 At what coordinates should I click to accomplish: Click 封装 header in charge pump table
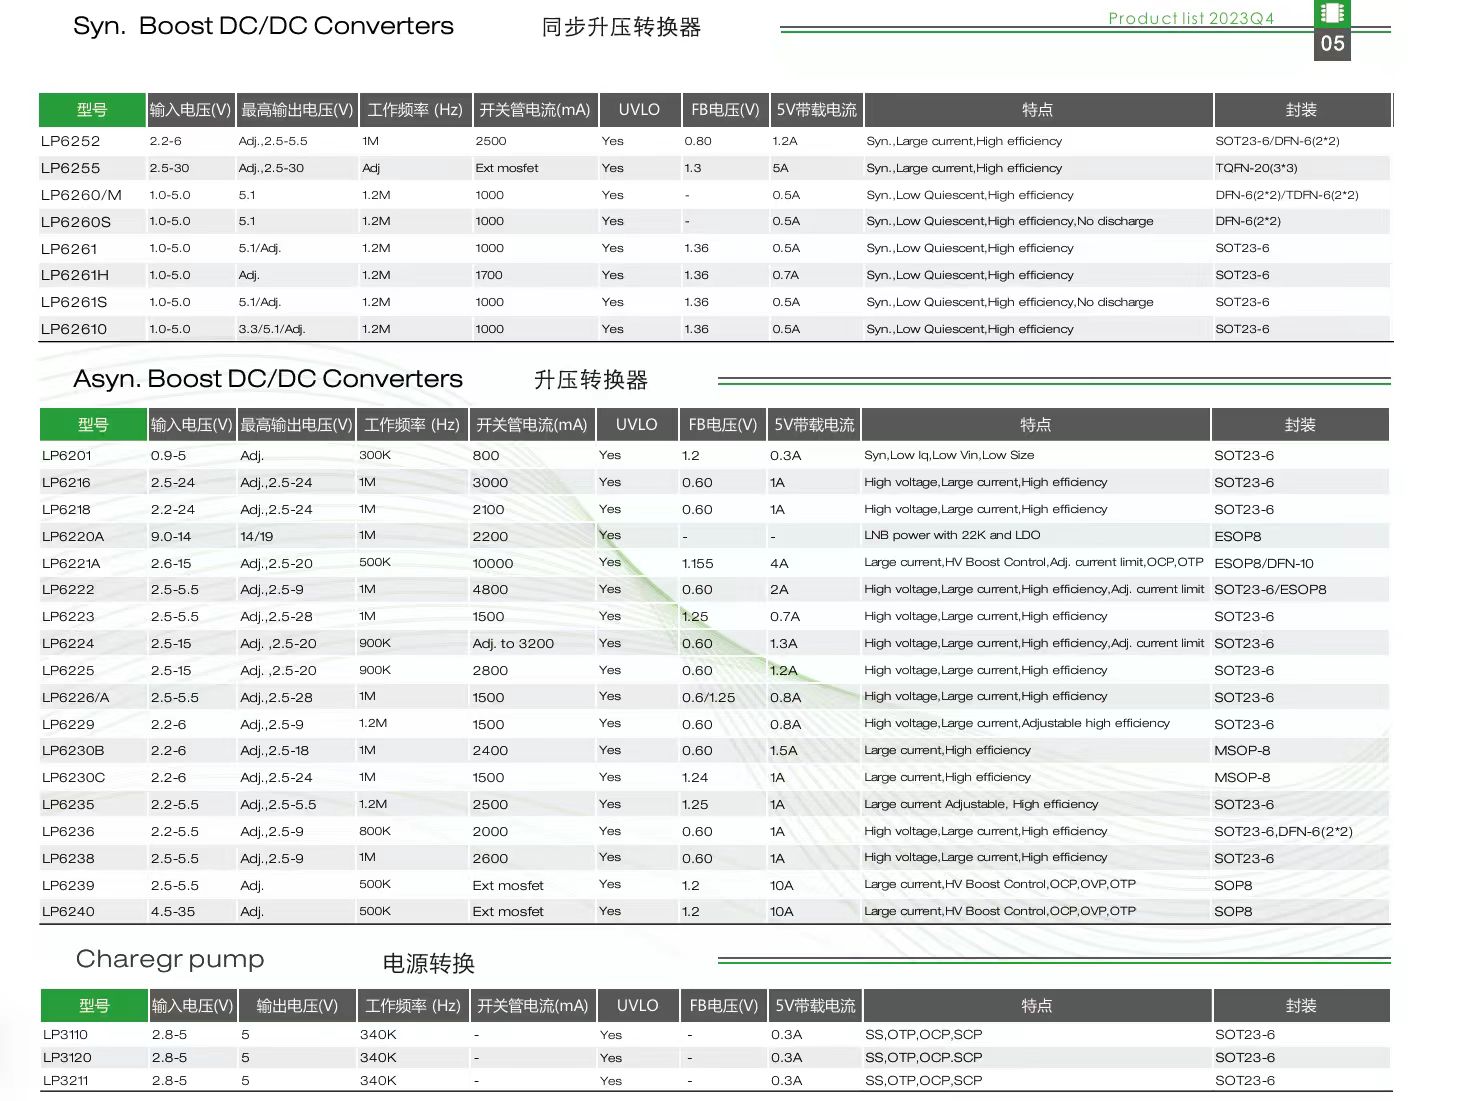[x=1301, y=1005]
